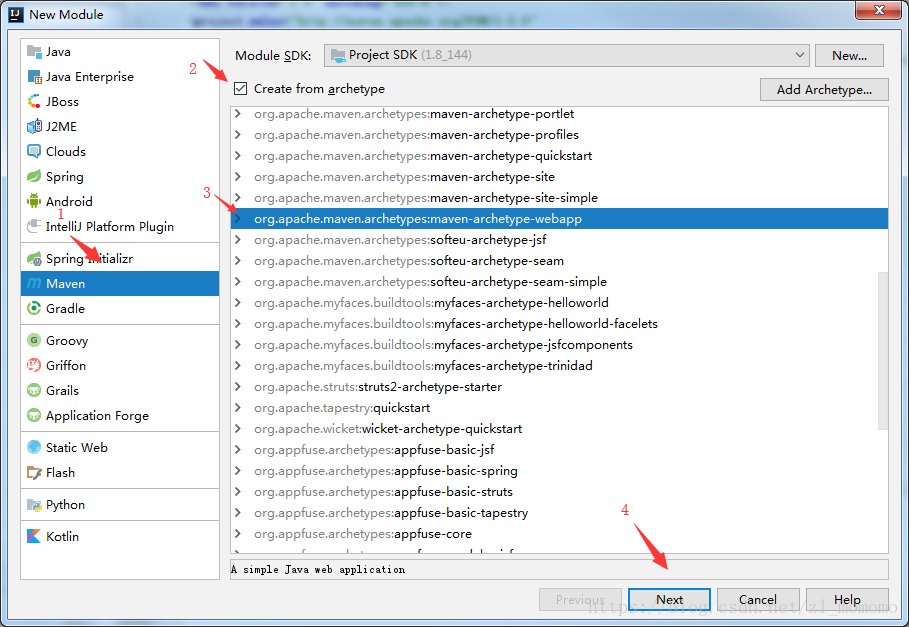The width and height of the screenshot is (909, 627).
Task: Select the Java module type icon
Action: click(34, 52)
